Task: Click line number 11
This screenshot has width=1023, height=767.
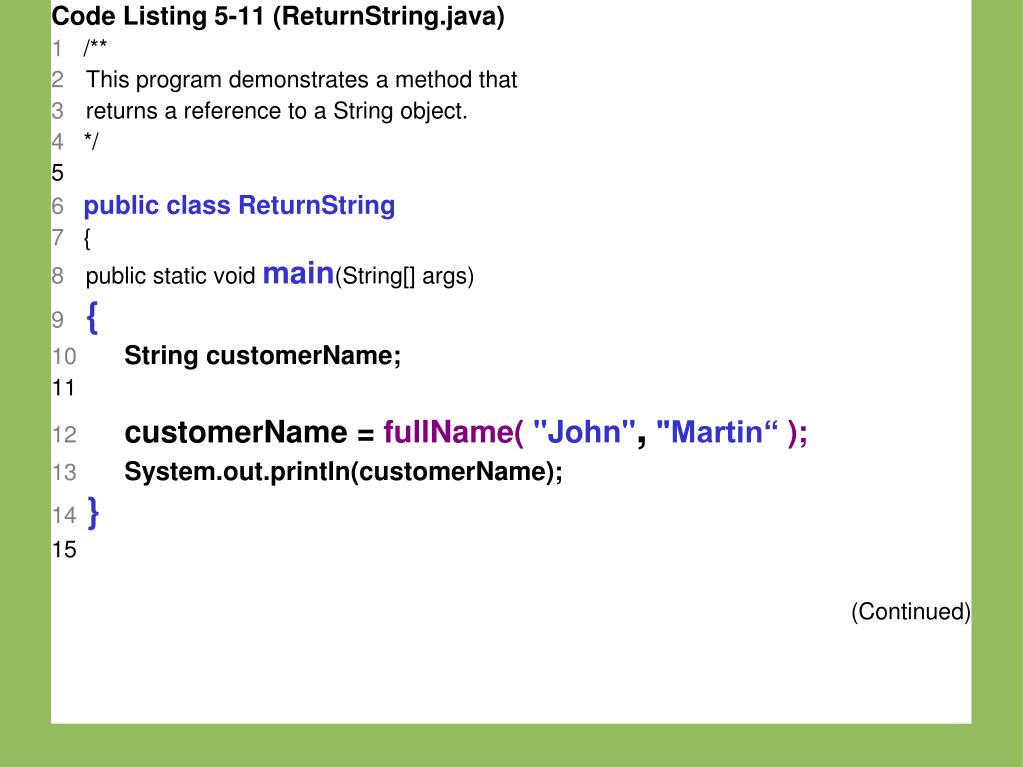Action: point(63,388)
